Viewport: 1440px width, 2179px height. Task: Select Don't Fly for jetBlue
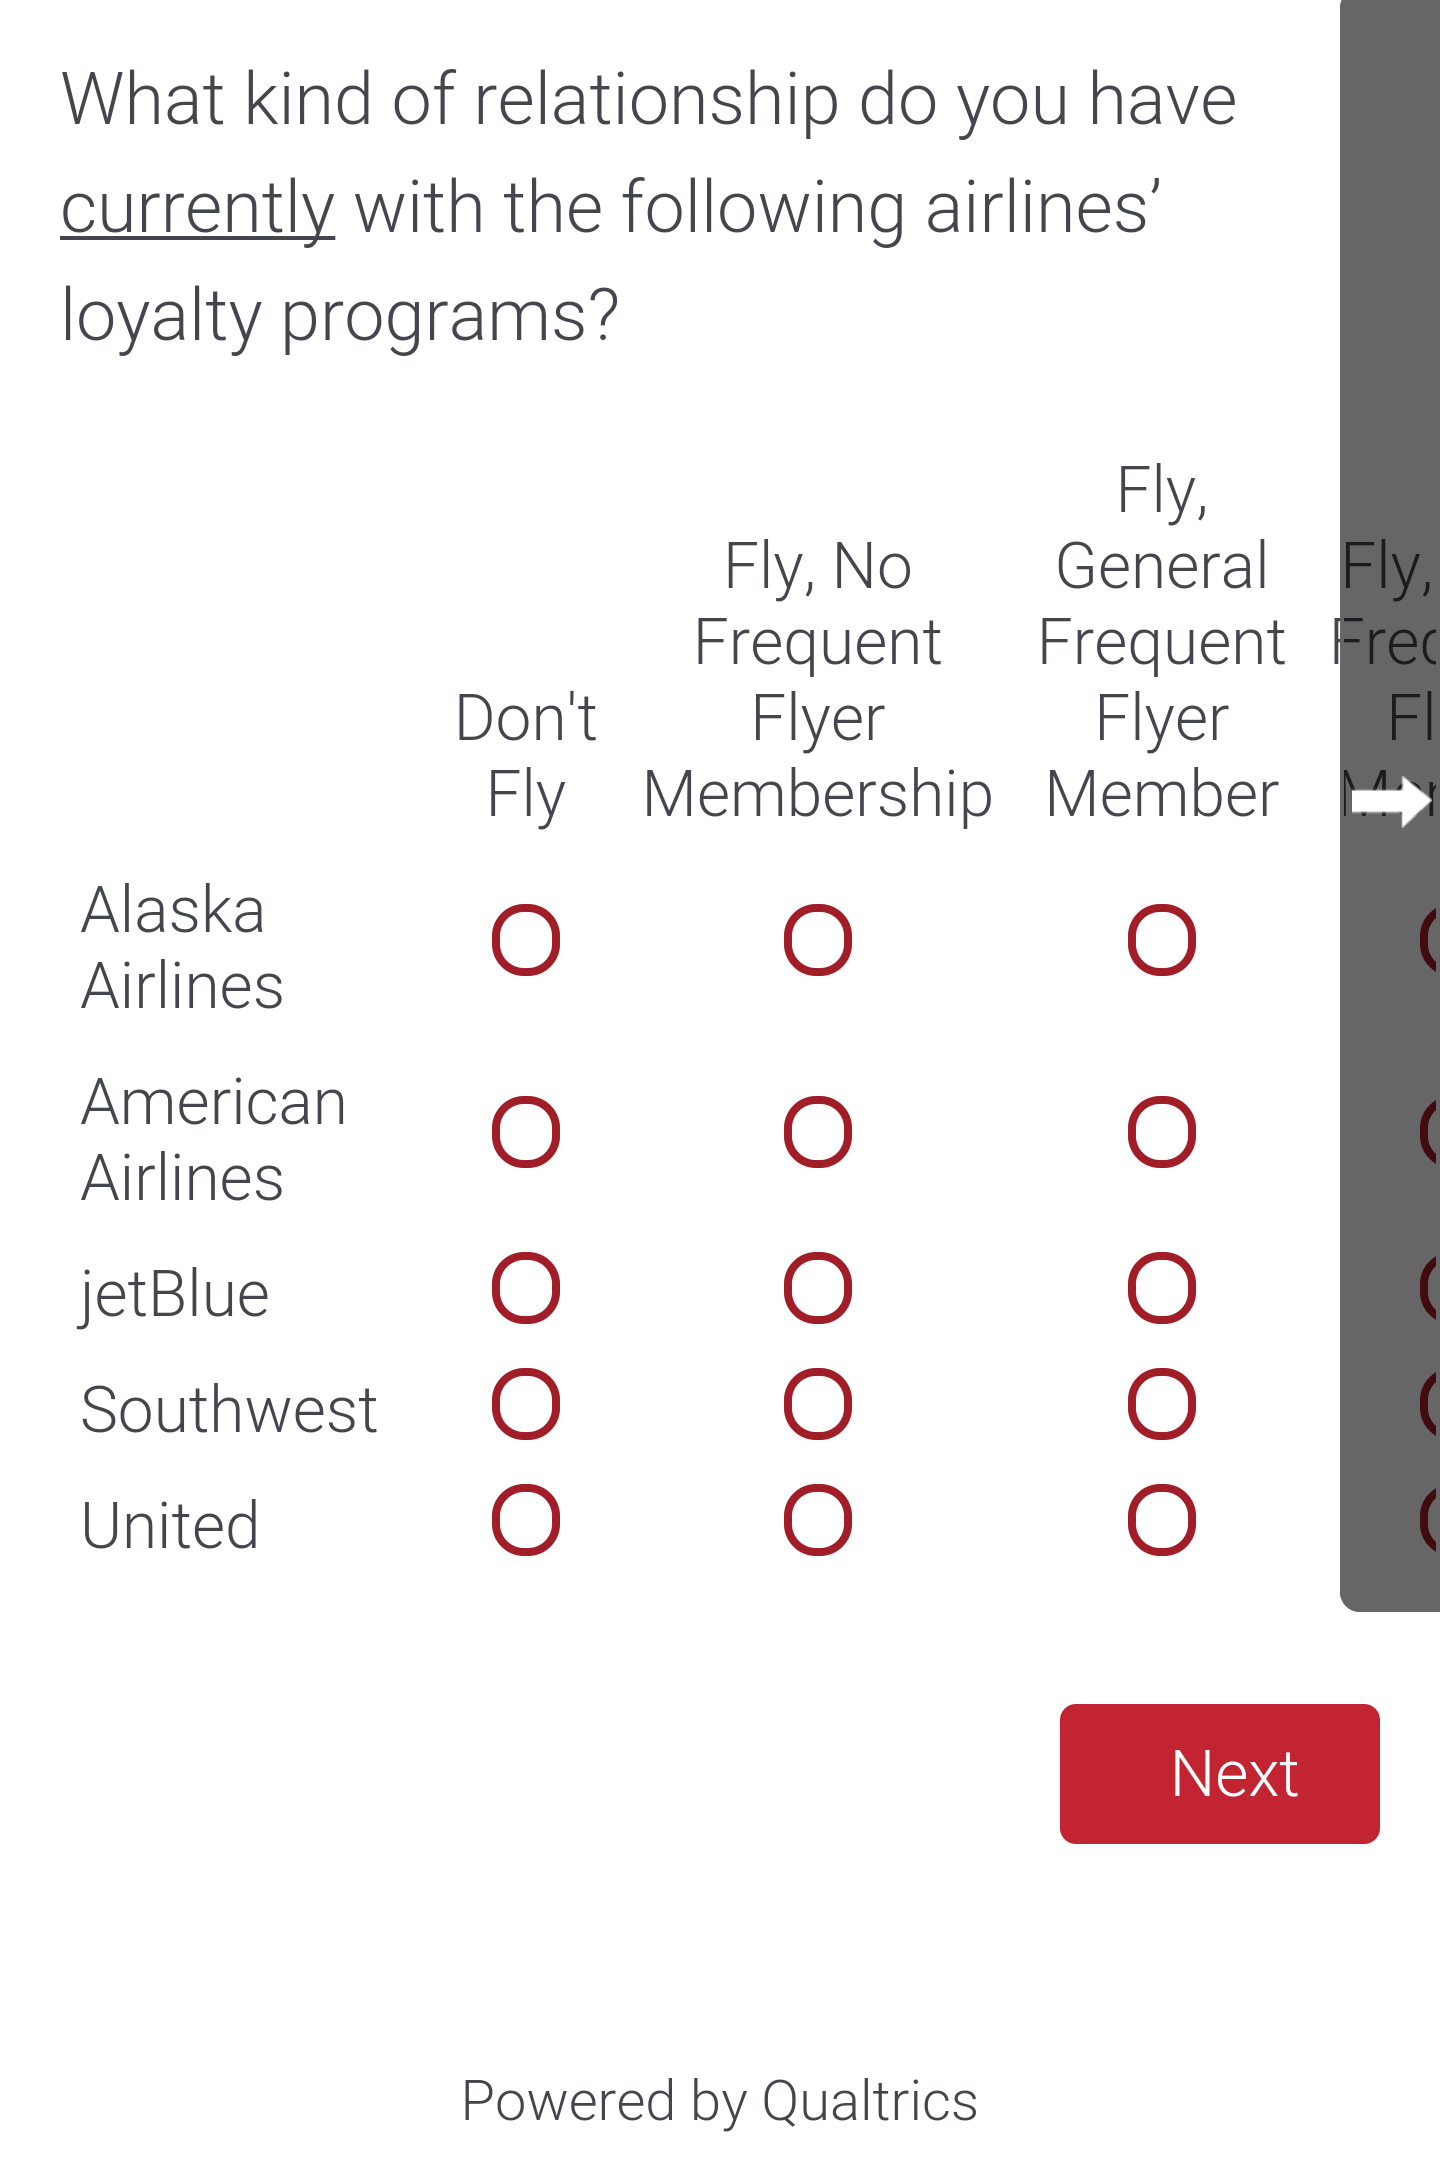click(526, 1288)
